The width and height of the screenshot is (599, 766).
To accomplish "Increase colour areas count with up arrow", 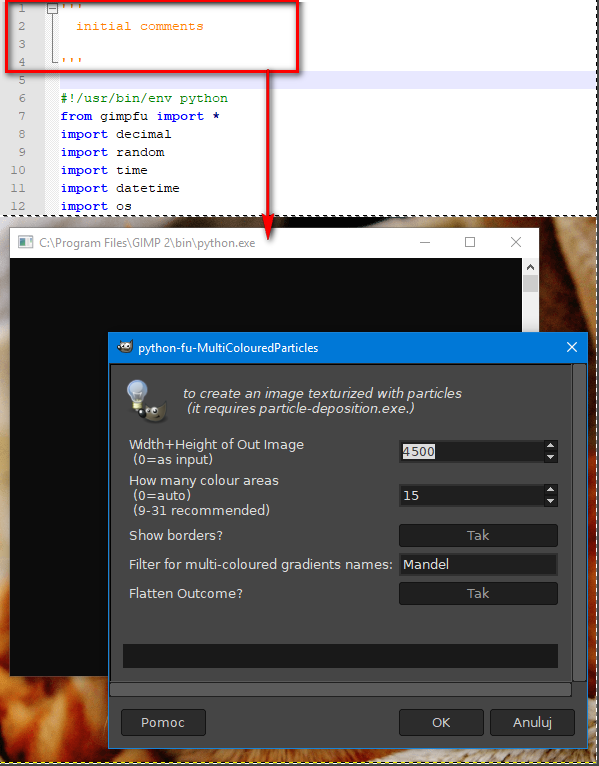I will (551, 489).
